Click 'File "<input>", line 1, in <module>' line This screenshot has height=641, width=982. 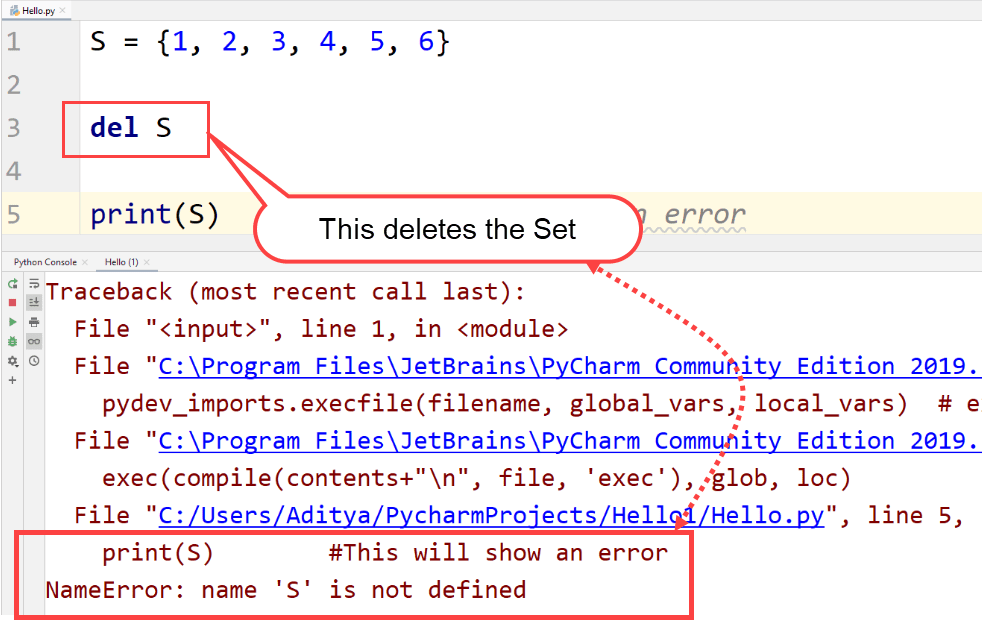(x=321, y=329)
